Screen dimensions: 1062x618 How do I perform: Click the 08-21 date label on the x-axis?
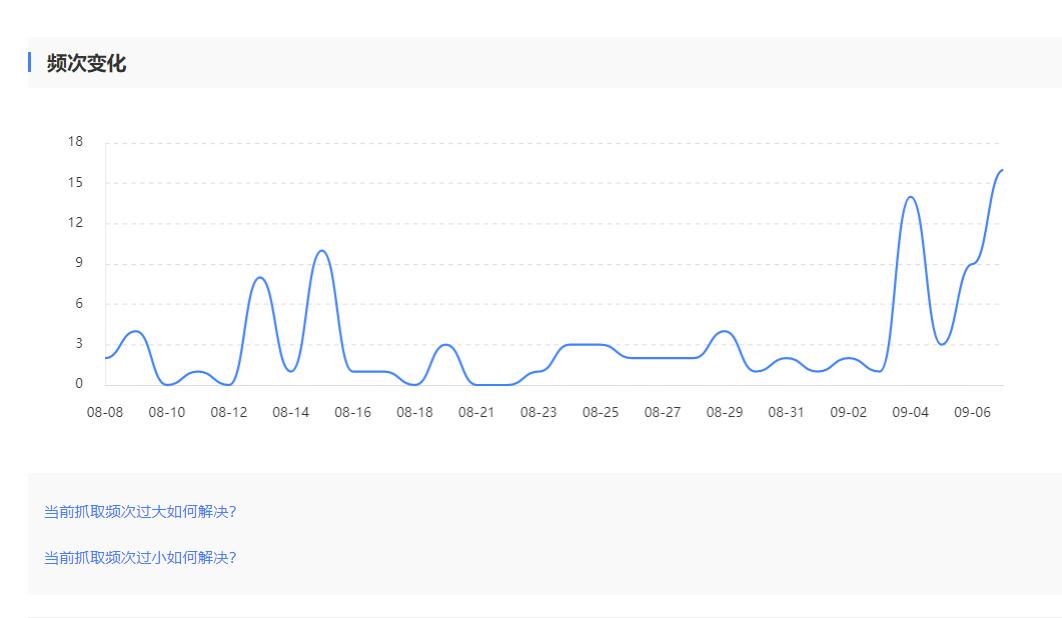[476, 412]
